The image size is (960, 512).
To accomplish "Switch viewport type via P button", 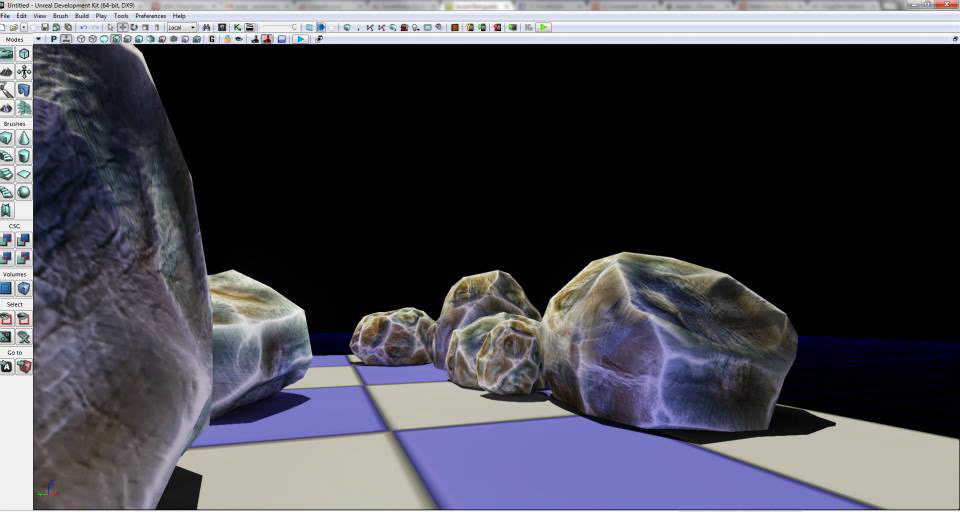I will pos(53,39).
